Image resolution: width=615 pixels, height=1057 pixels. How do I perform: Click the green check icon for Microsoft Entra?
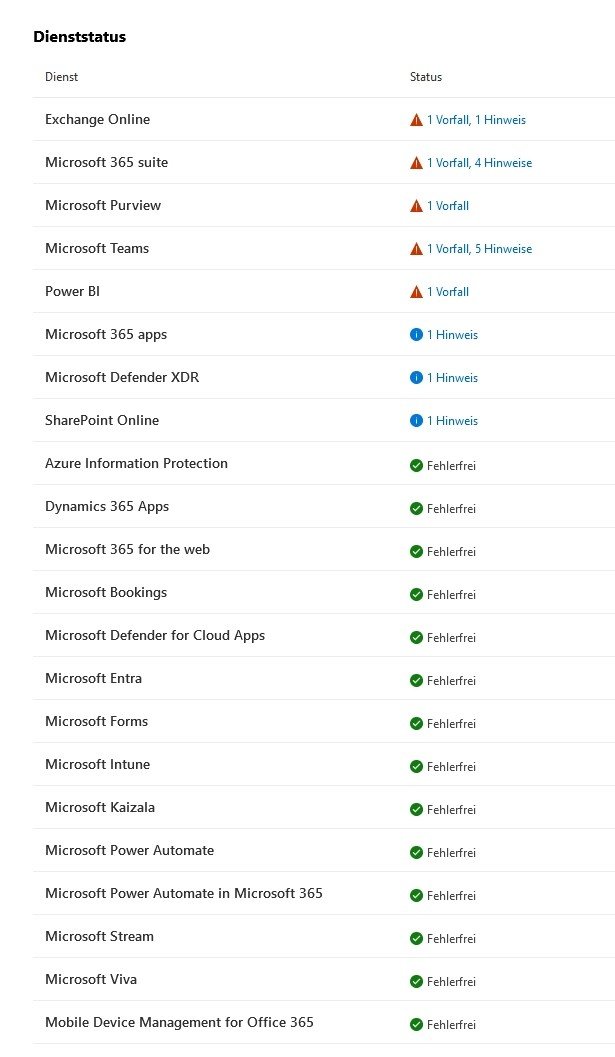click(x=416, y=680)
